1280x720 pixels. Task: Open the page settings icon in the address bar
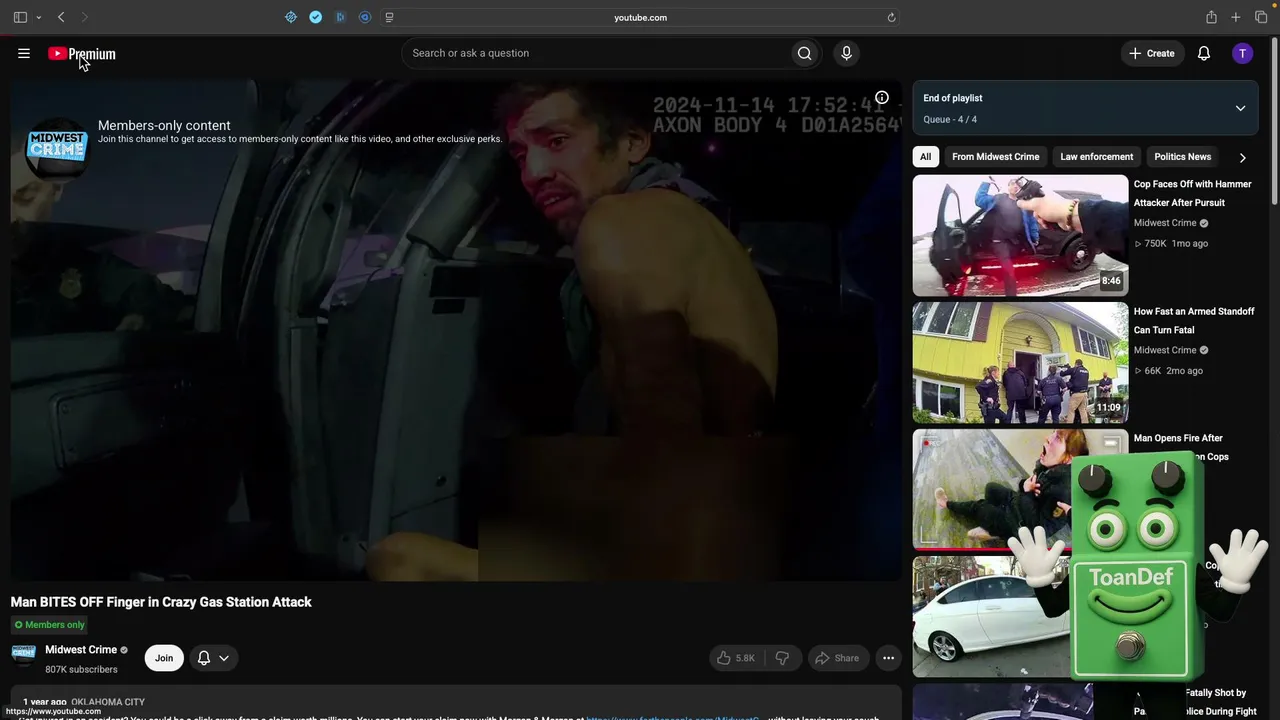pyautogui.click(x=389, y=17)
